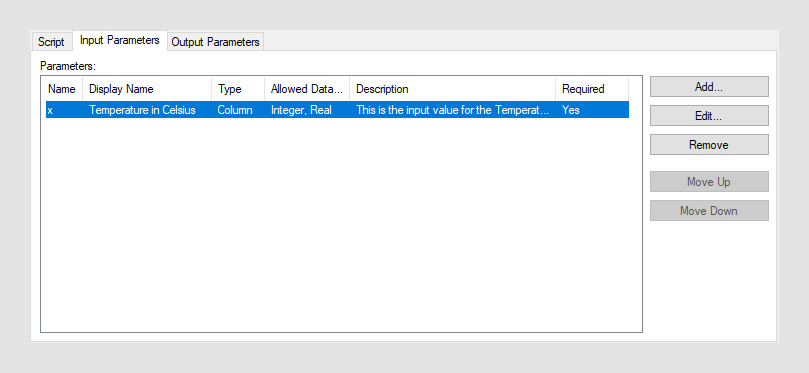Click the Temperature in Celsius cell

pos(142,110)
